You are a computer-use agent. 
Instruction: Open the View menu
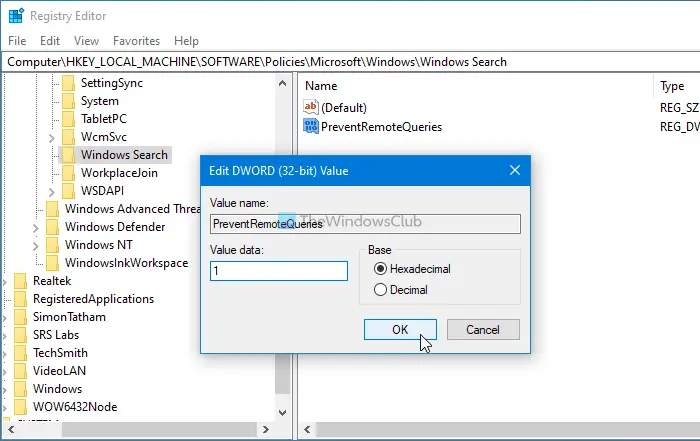pos(87,41)
